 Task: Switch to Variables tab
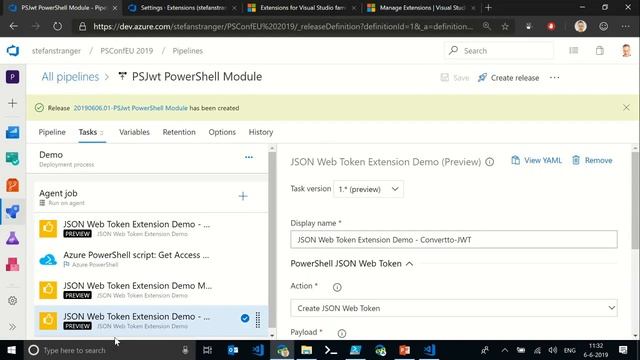(x=134, y=132)
